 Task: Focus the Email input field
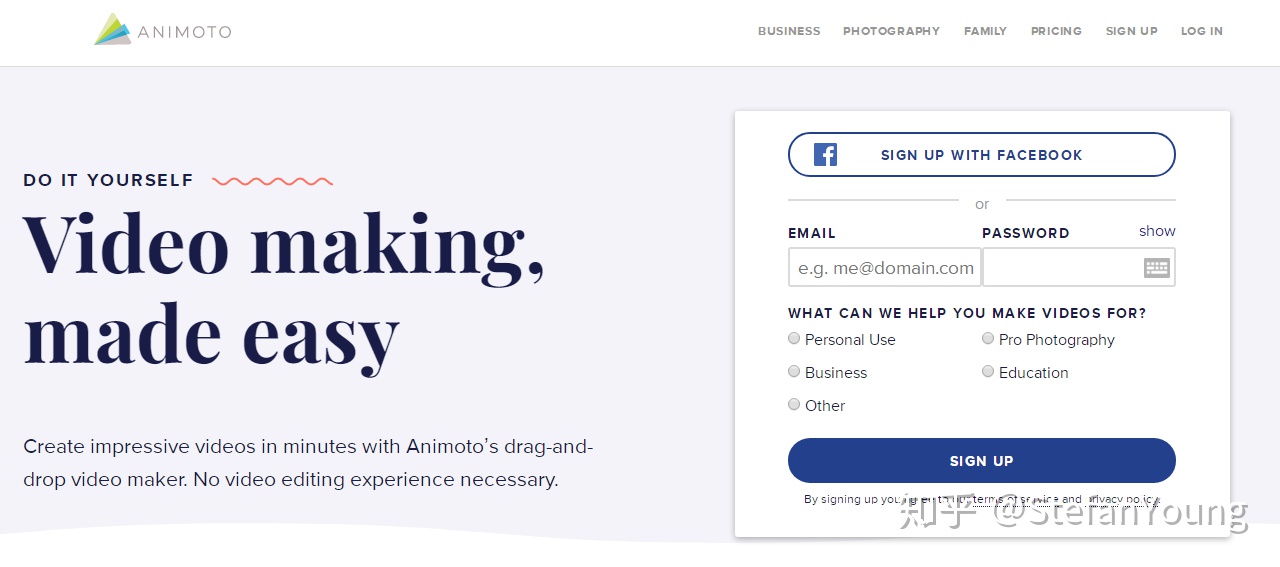coord(884,267)
